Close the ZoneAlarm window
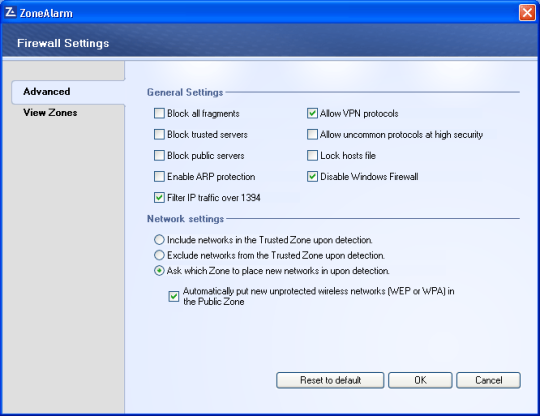This screenshot has width=540, height=416. [527, 13]
